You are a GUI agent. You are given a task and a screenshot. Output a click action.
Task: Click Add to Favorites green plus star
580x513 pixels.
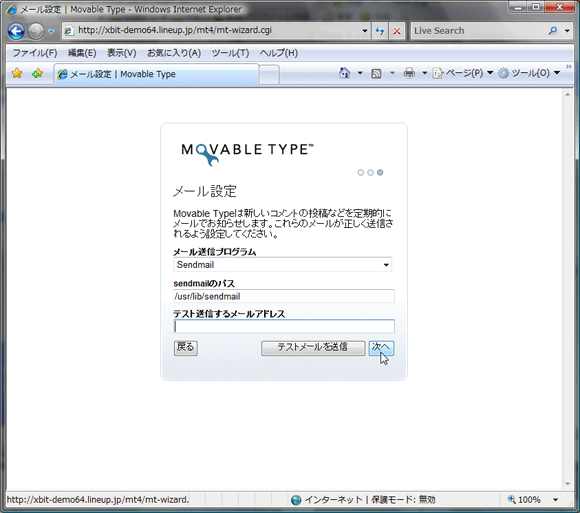coord(37,73)
